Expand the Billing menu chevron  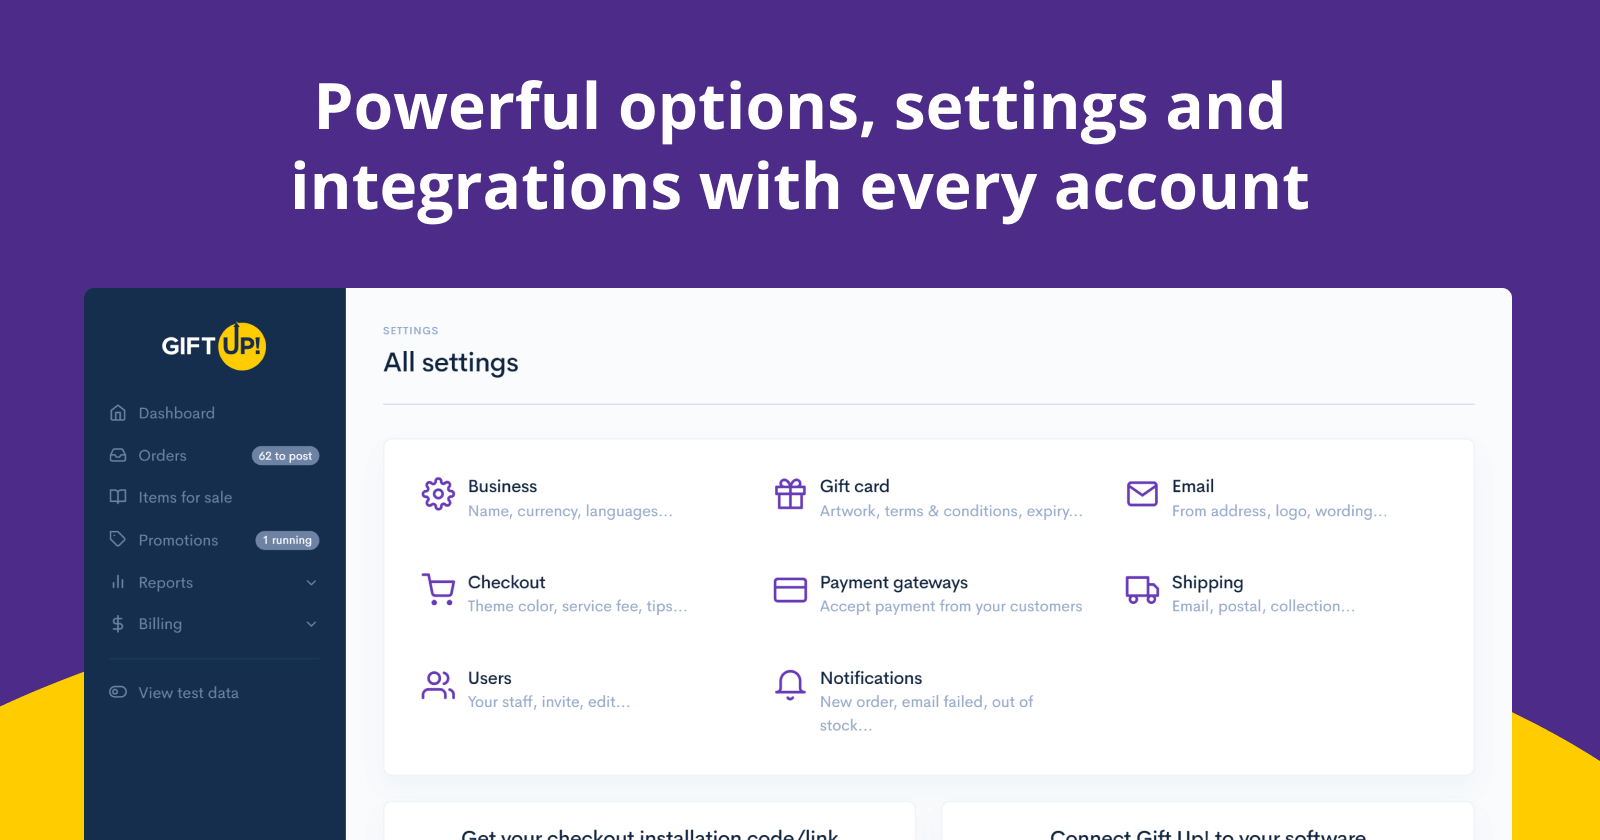tap(311, 624)
